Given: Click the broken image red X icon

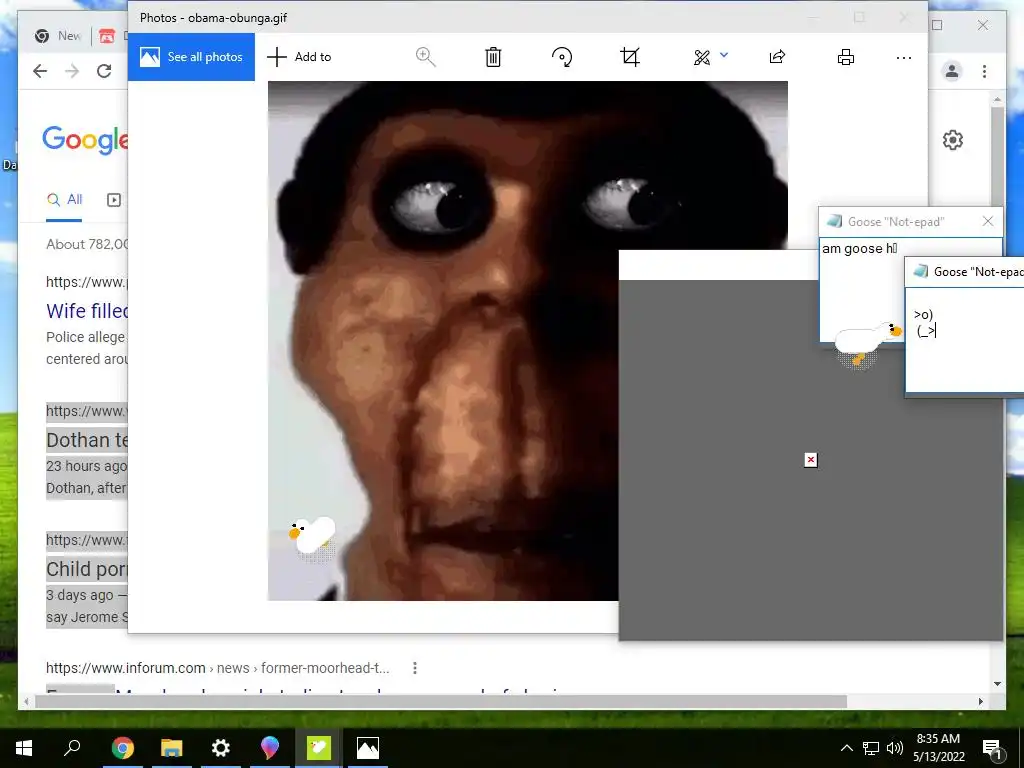Looking at the screenshot, I should click(810, 460).
